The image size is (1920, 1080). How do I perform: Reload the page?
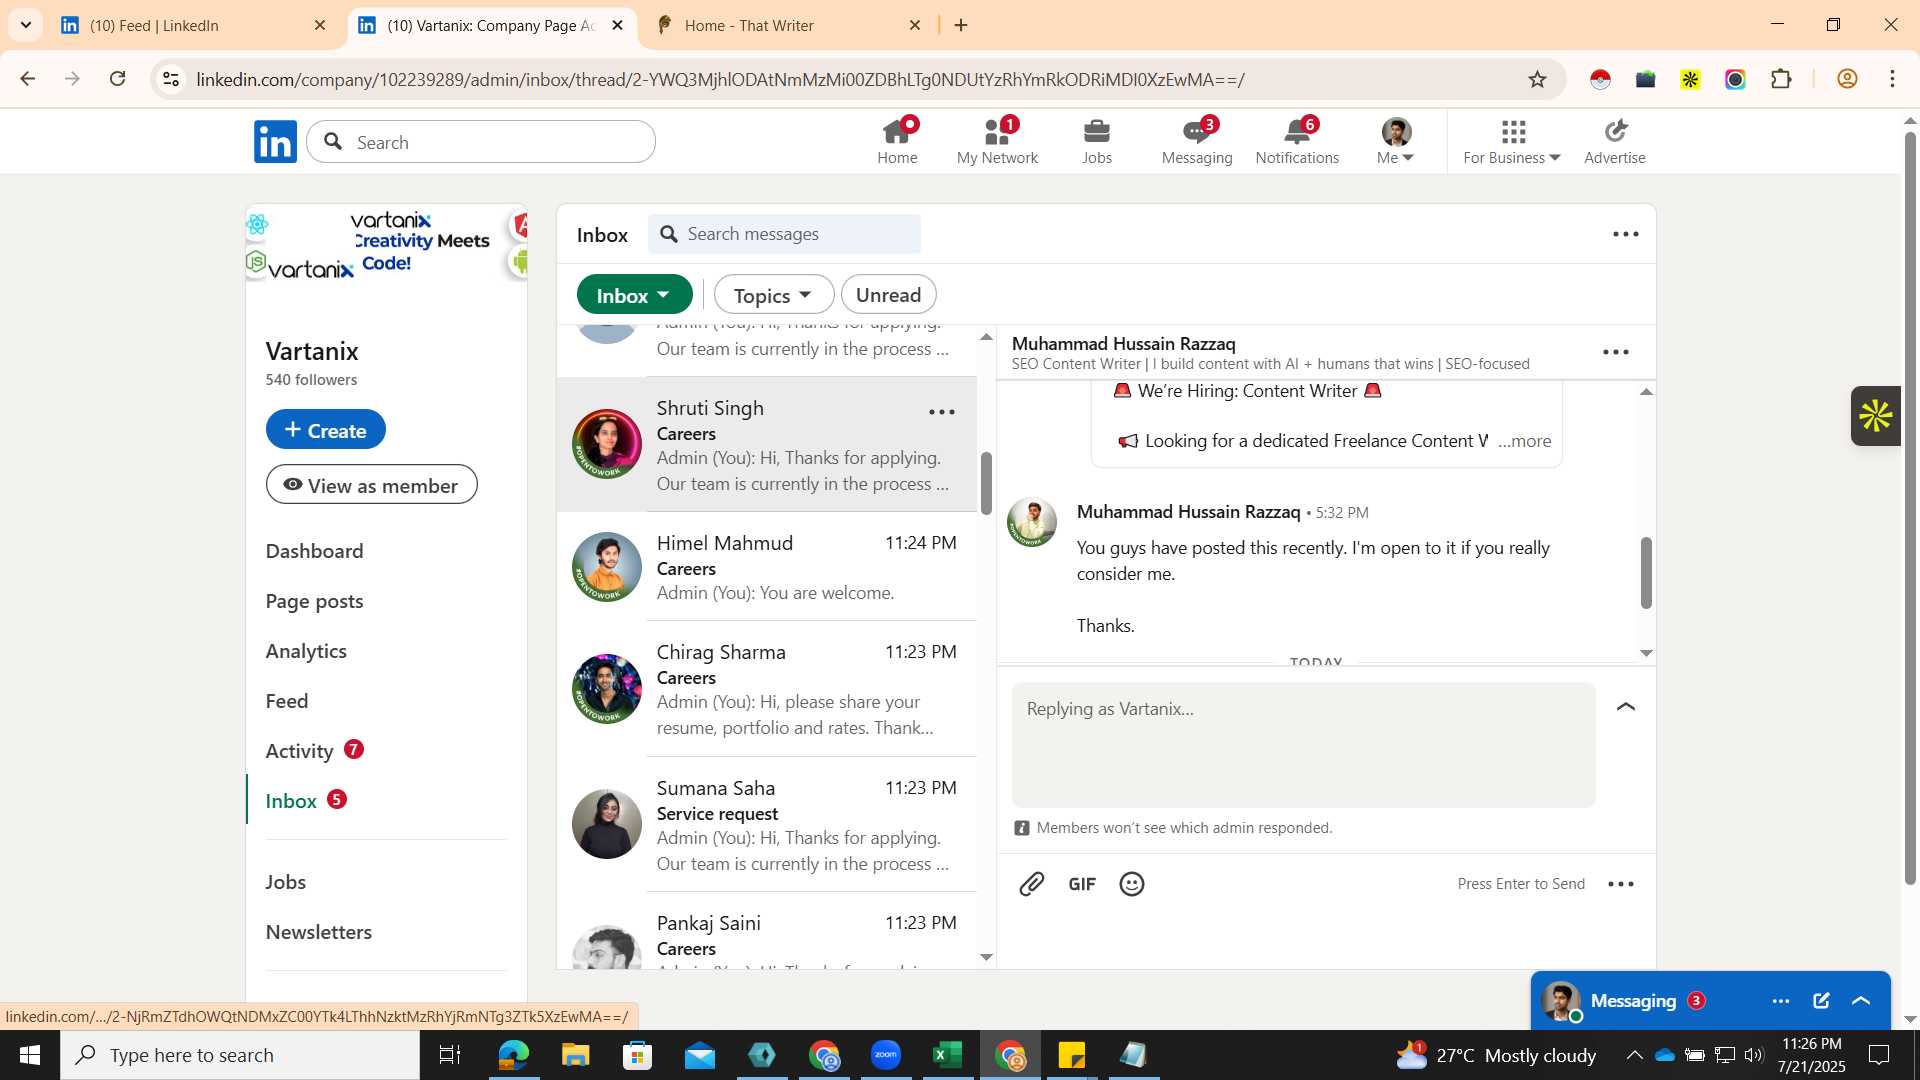click(x=118, y=79)
